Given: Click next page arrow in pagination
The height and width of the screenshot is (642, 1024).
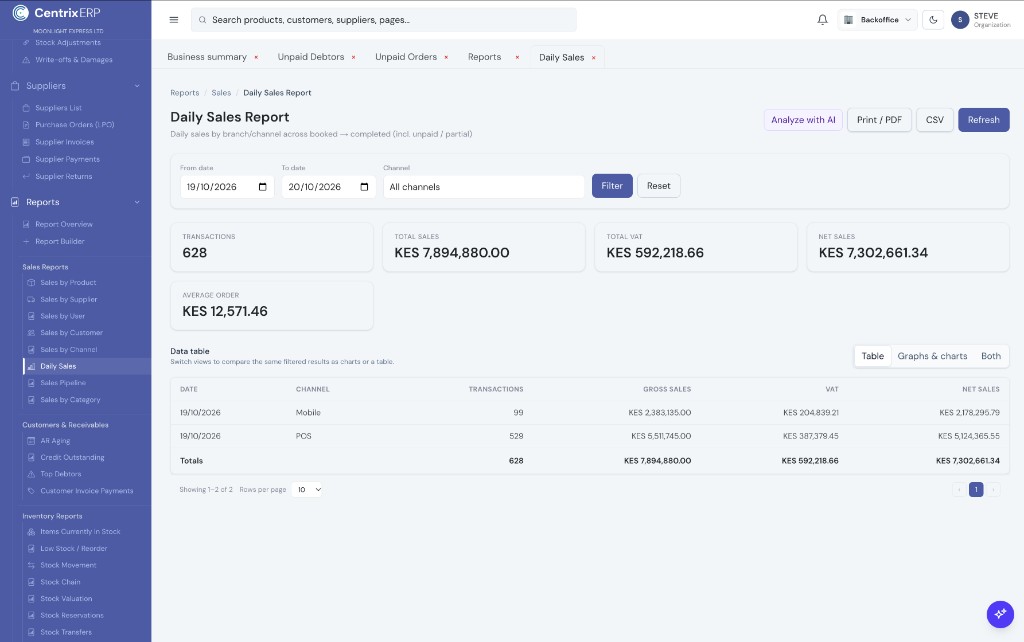Looking at the screenshot, I should click(x=993, y=489).
